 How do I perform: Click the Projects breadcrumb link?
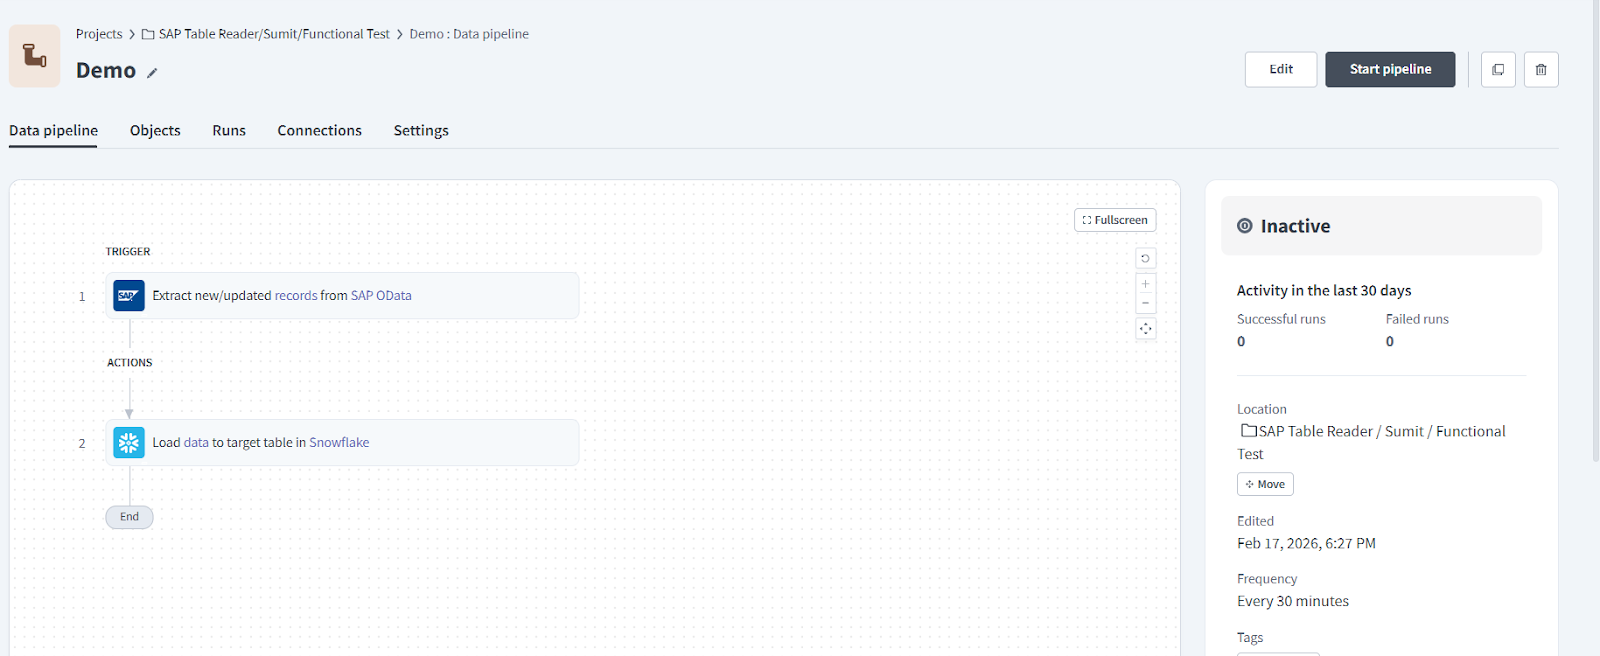[99, 34]
